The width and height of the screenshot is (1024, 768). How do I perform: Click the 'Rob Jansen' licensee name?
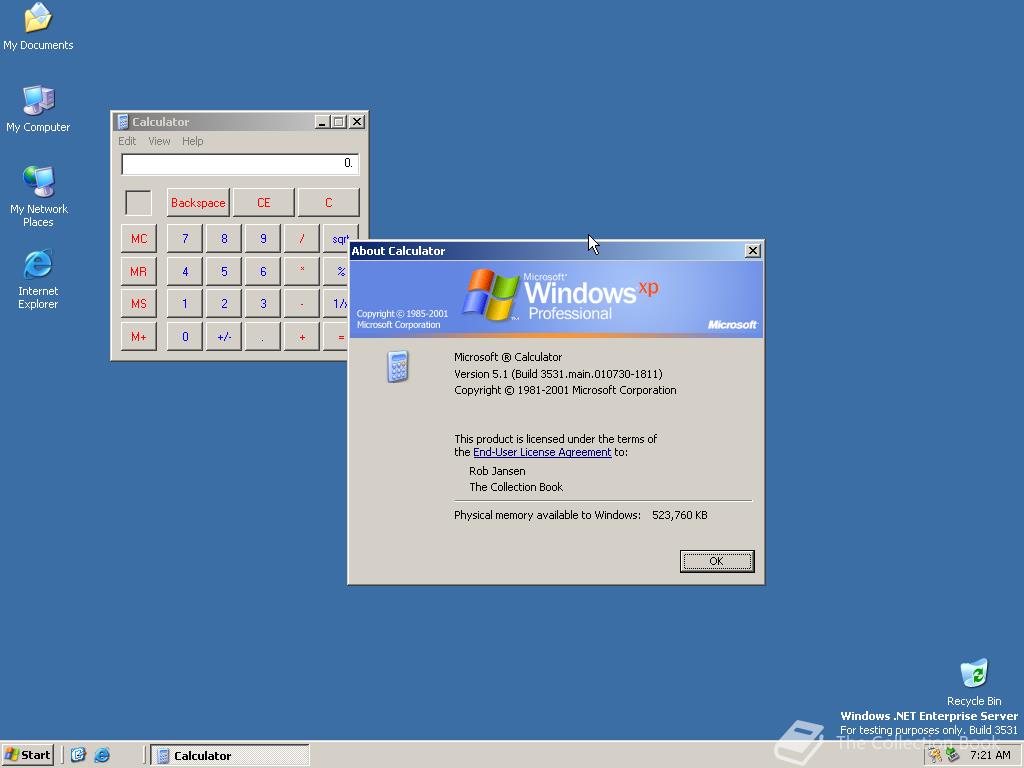497,471
